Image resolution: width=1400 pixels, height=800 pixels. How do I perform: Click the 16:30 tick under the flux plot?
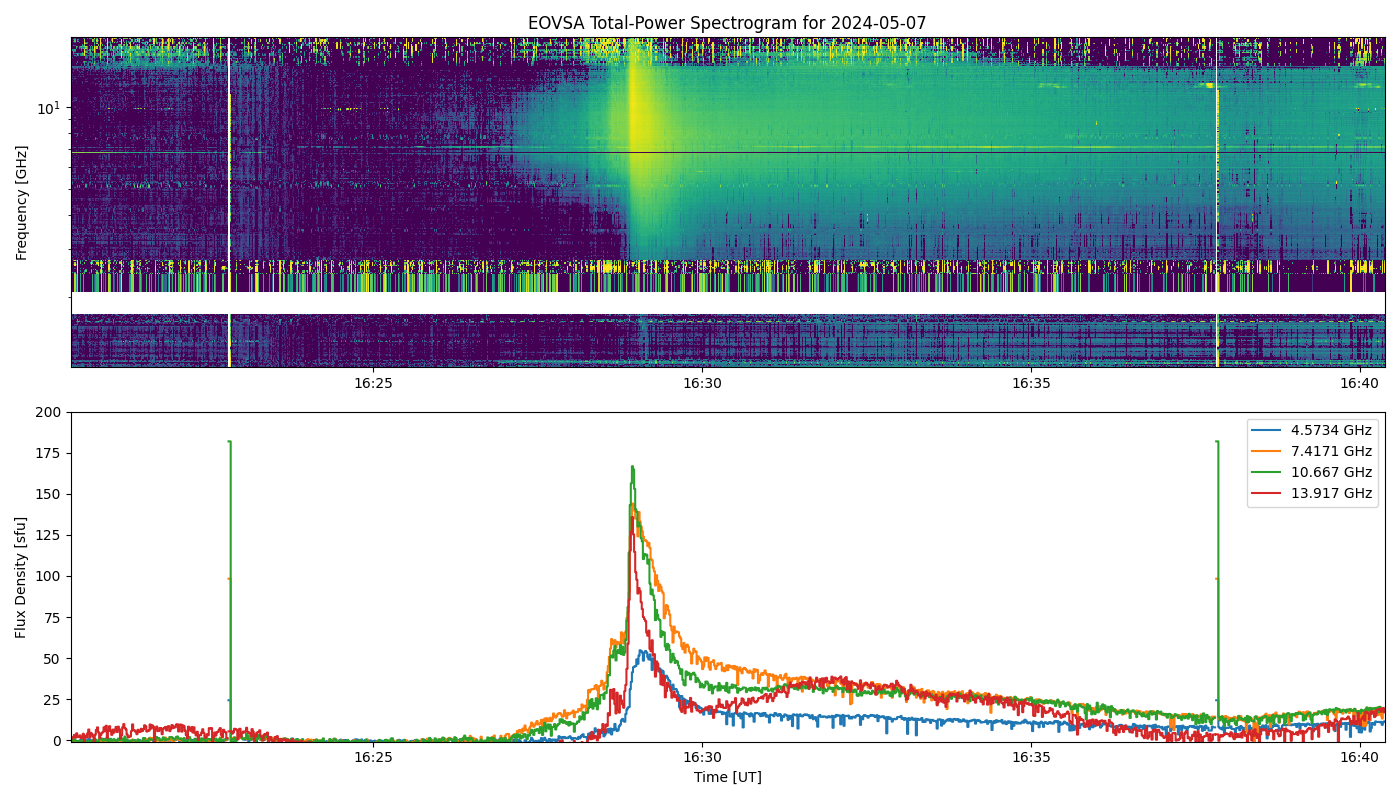[701, 757]
